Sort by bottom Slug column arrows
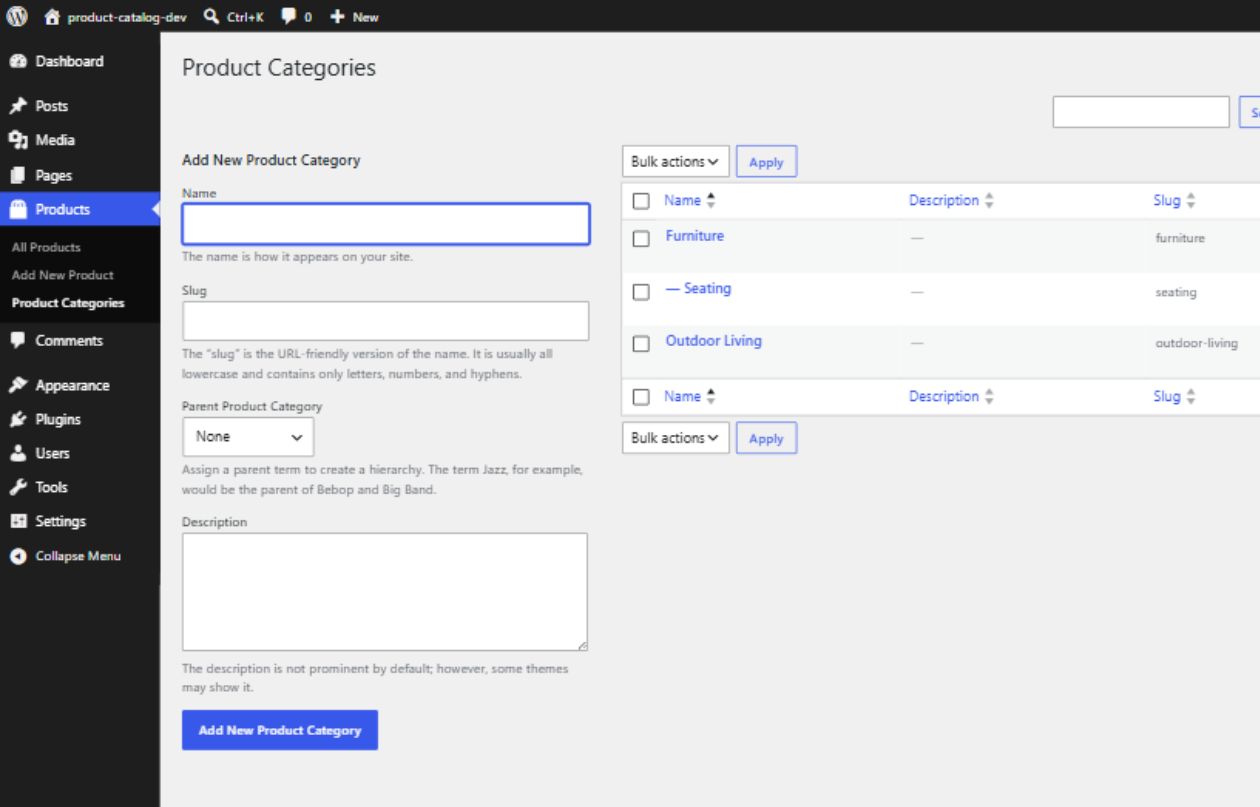 click(1190, 397)
